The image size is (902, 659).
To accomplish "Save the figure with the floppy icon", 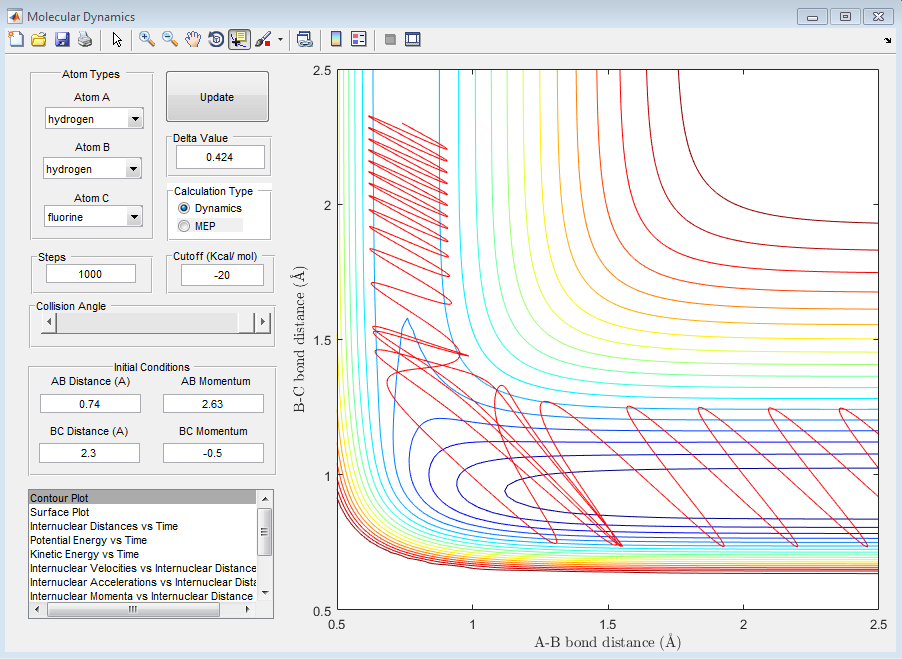I will [62, 39].
